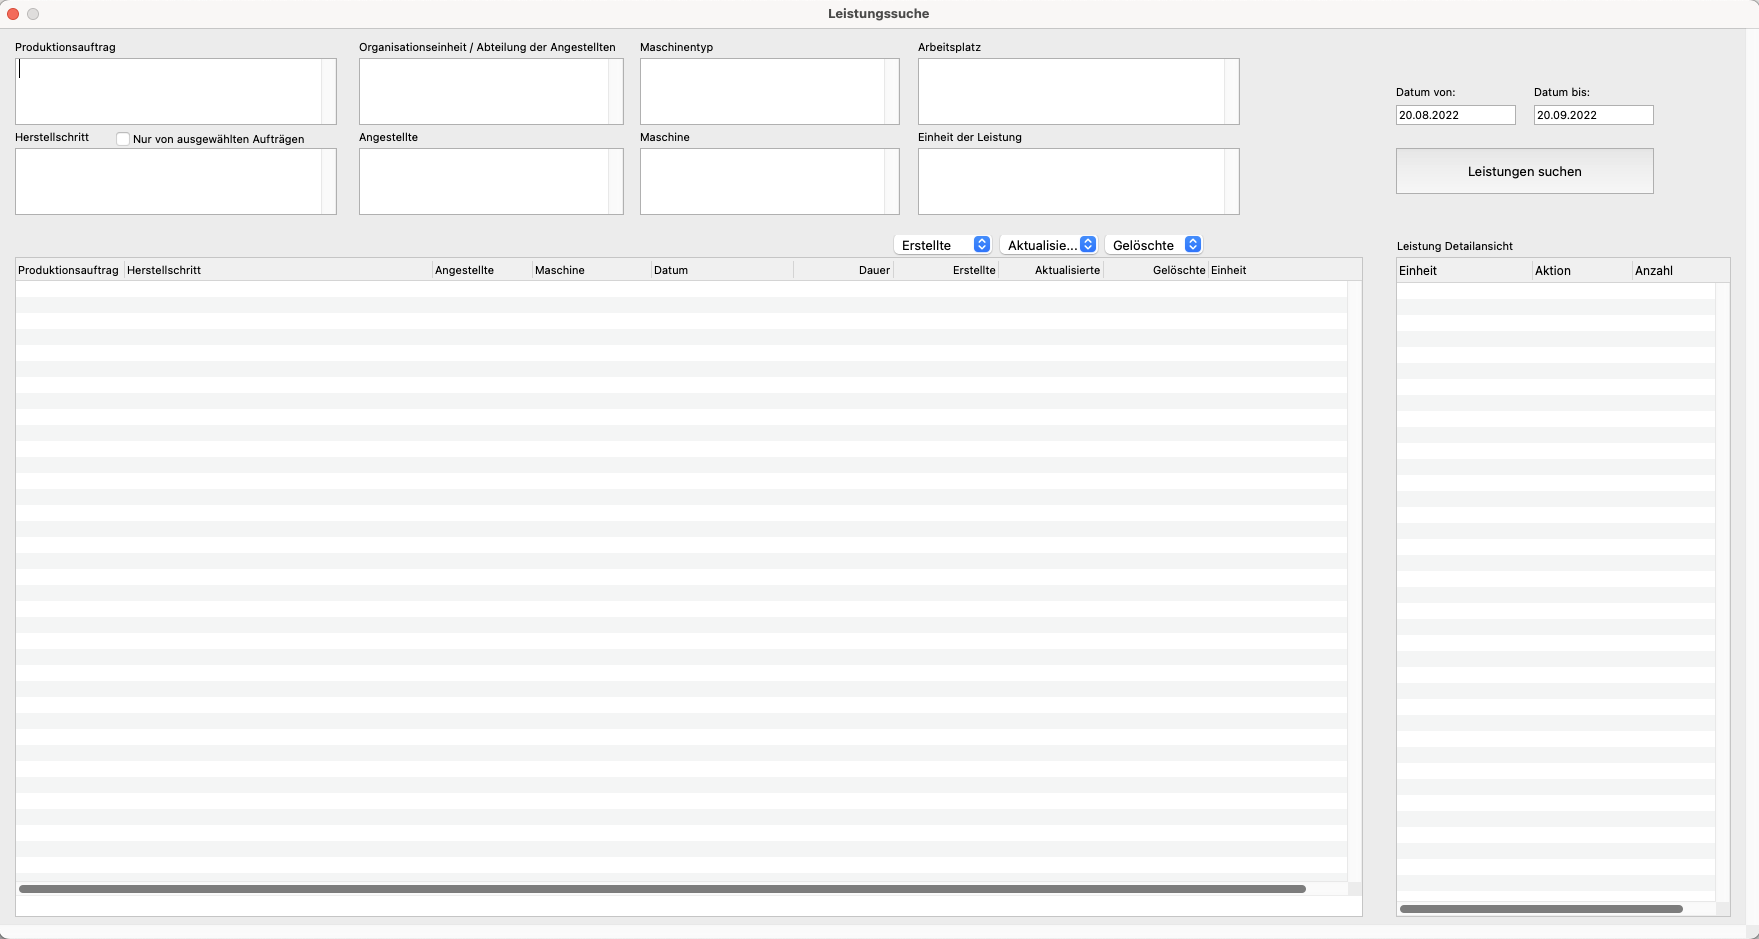Image resolution: width=1759 pixels, height=939 pixels.
Task: Select the Arbeitsplatz list box
Action: 1071,91
